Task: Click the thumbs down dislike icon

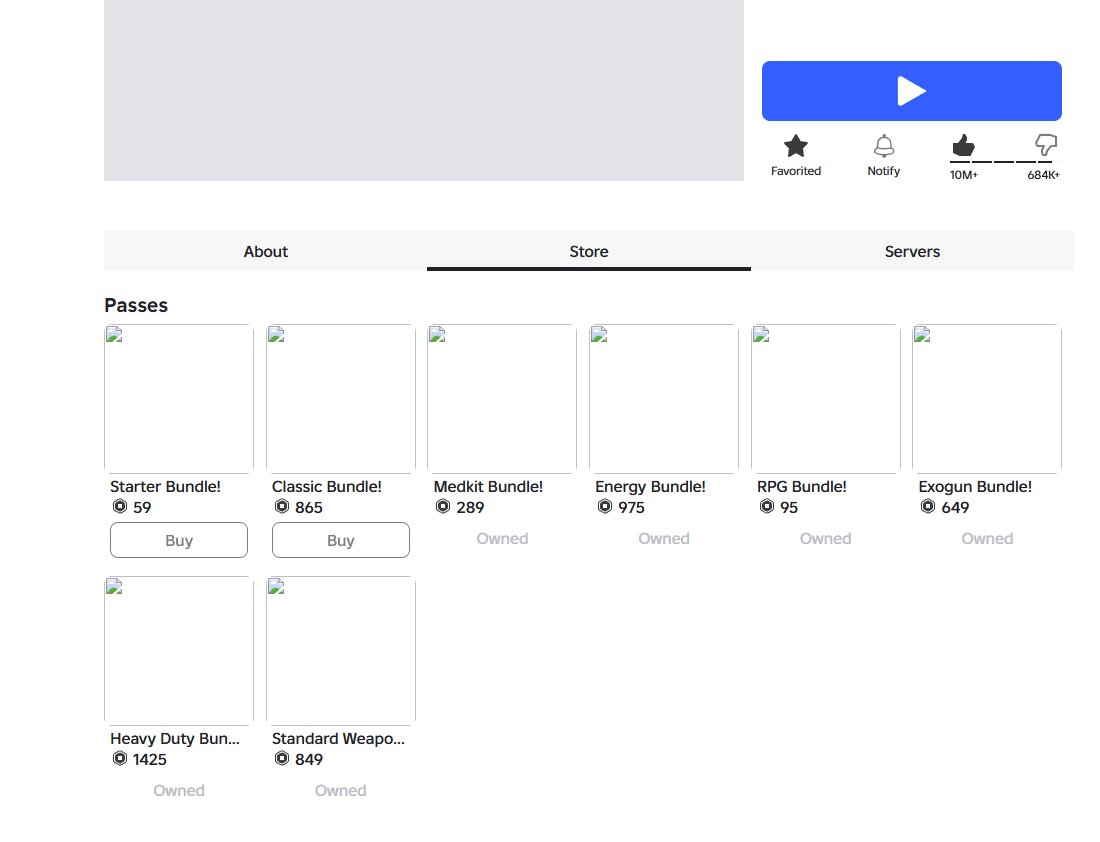Action: (x=1045, y=145)
